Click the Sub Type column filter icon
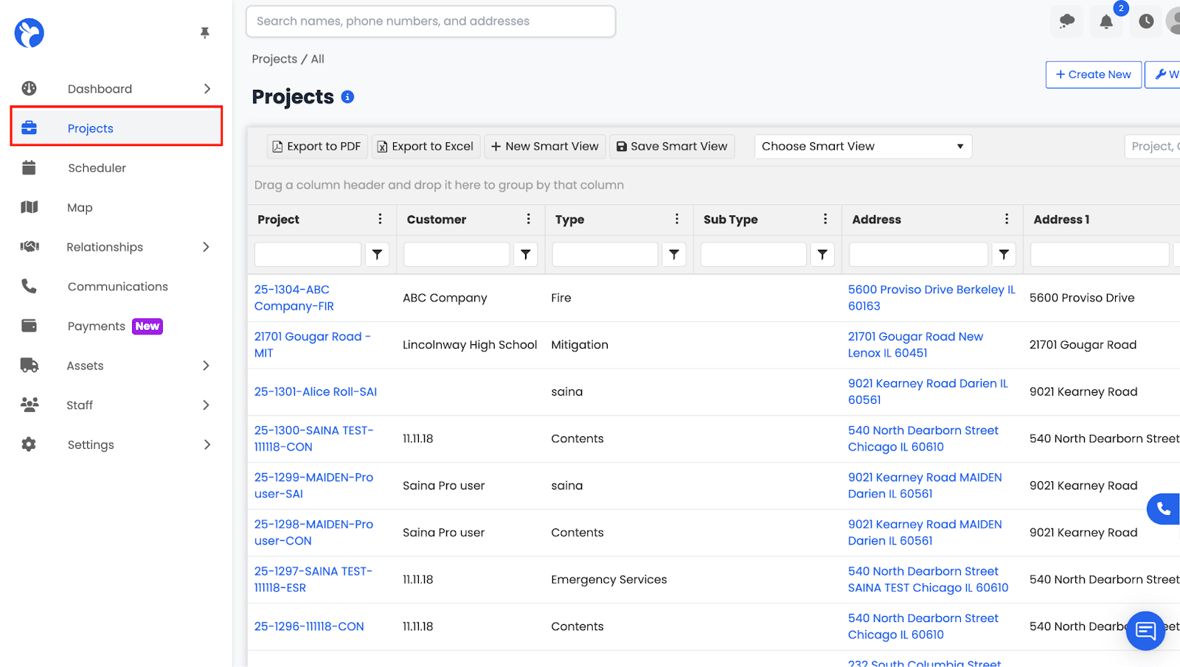This screenshot has height=667, width=1180. 823,254
